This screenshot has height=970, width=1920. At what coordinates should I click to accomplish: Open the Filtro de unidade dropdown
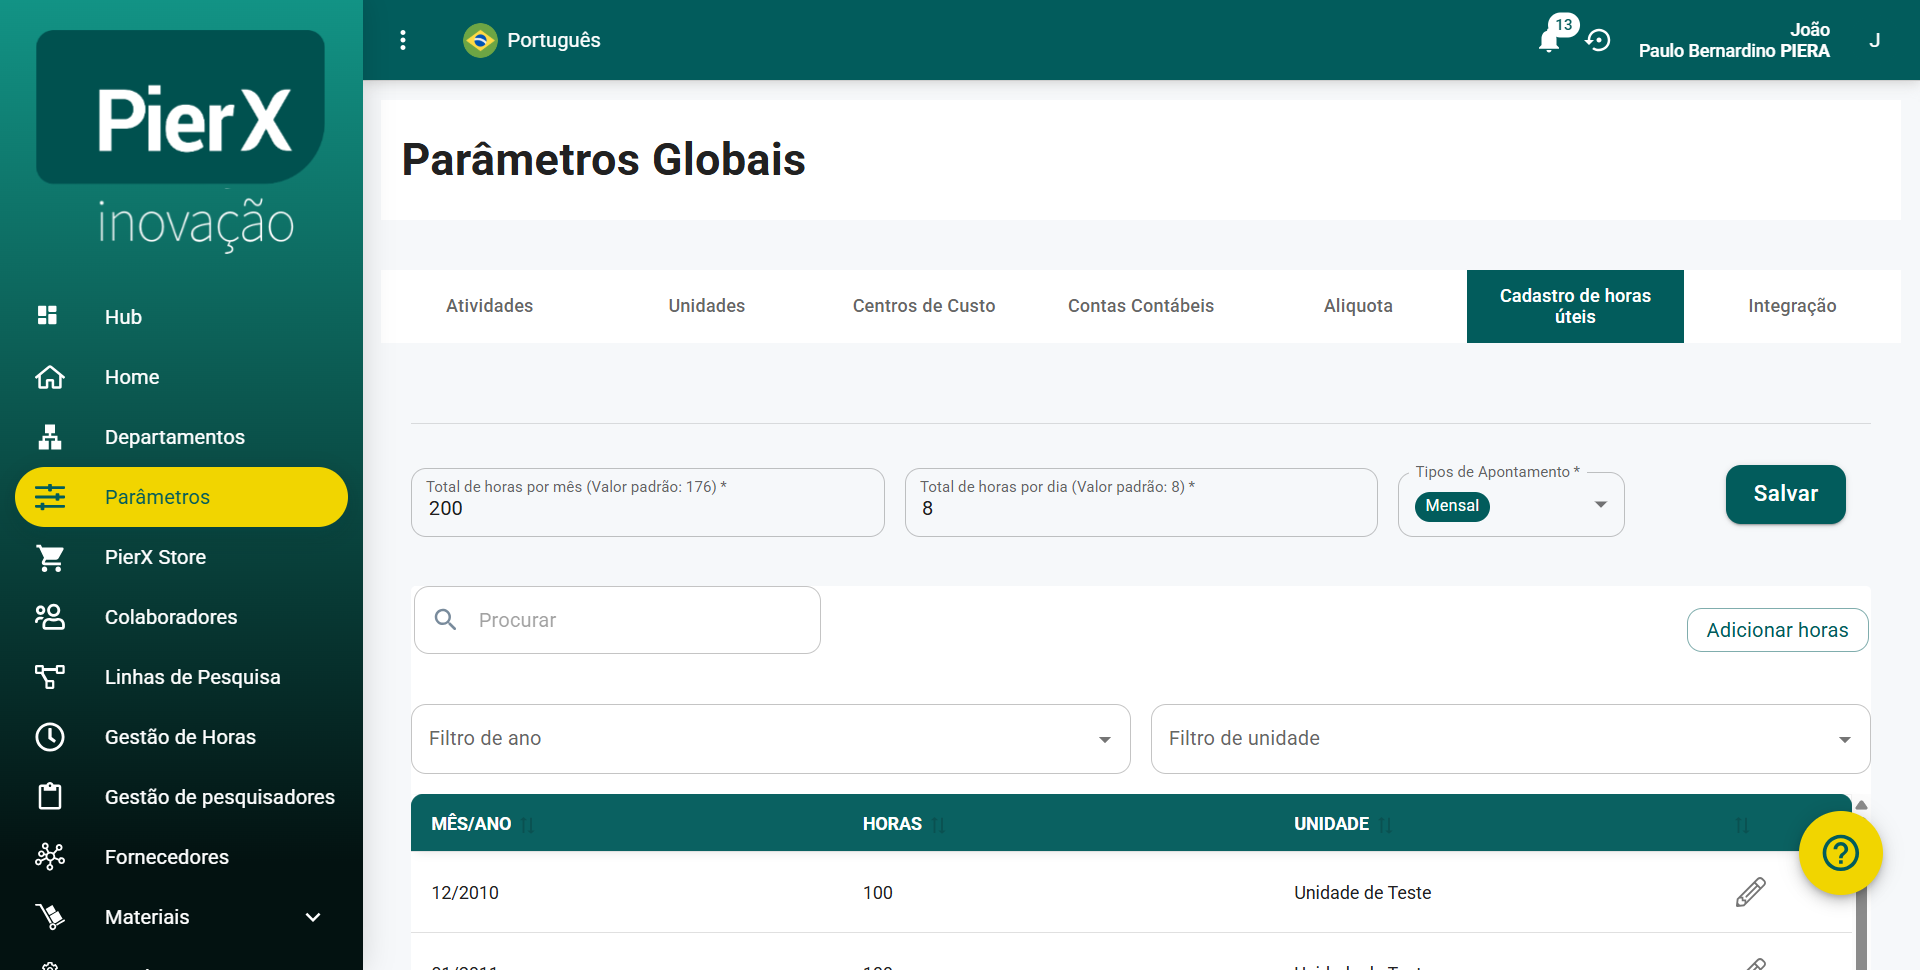pyautogui.click(x=1510, y=739)
